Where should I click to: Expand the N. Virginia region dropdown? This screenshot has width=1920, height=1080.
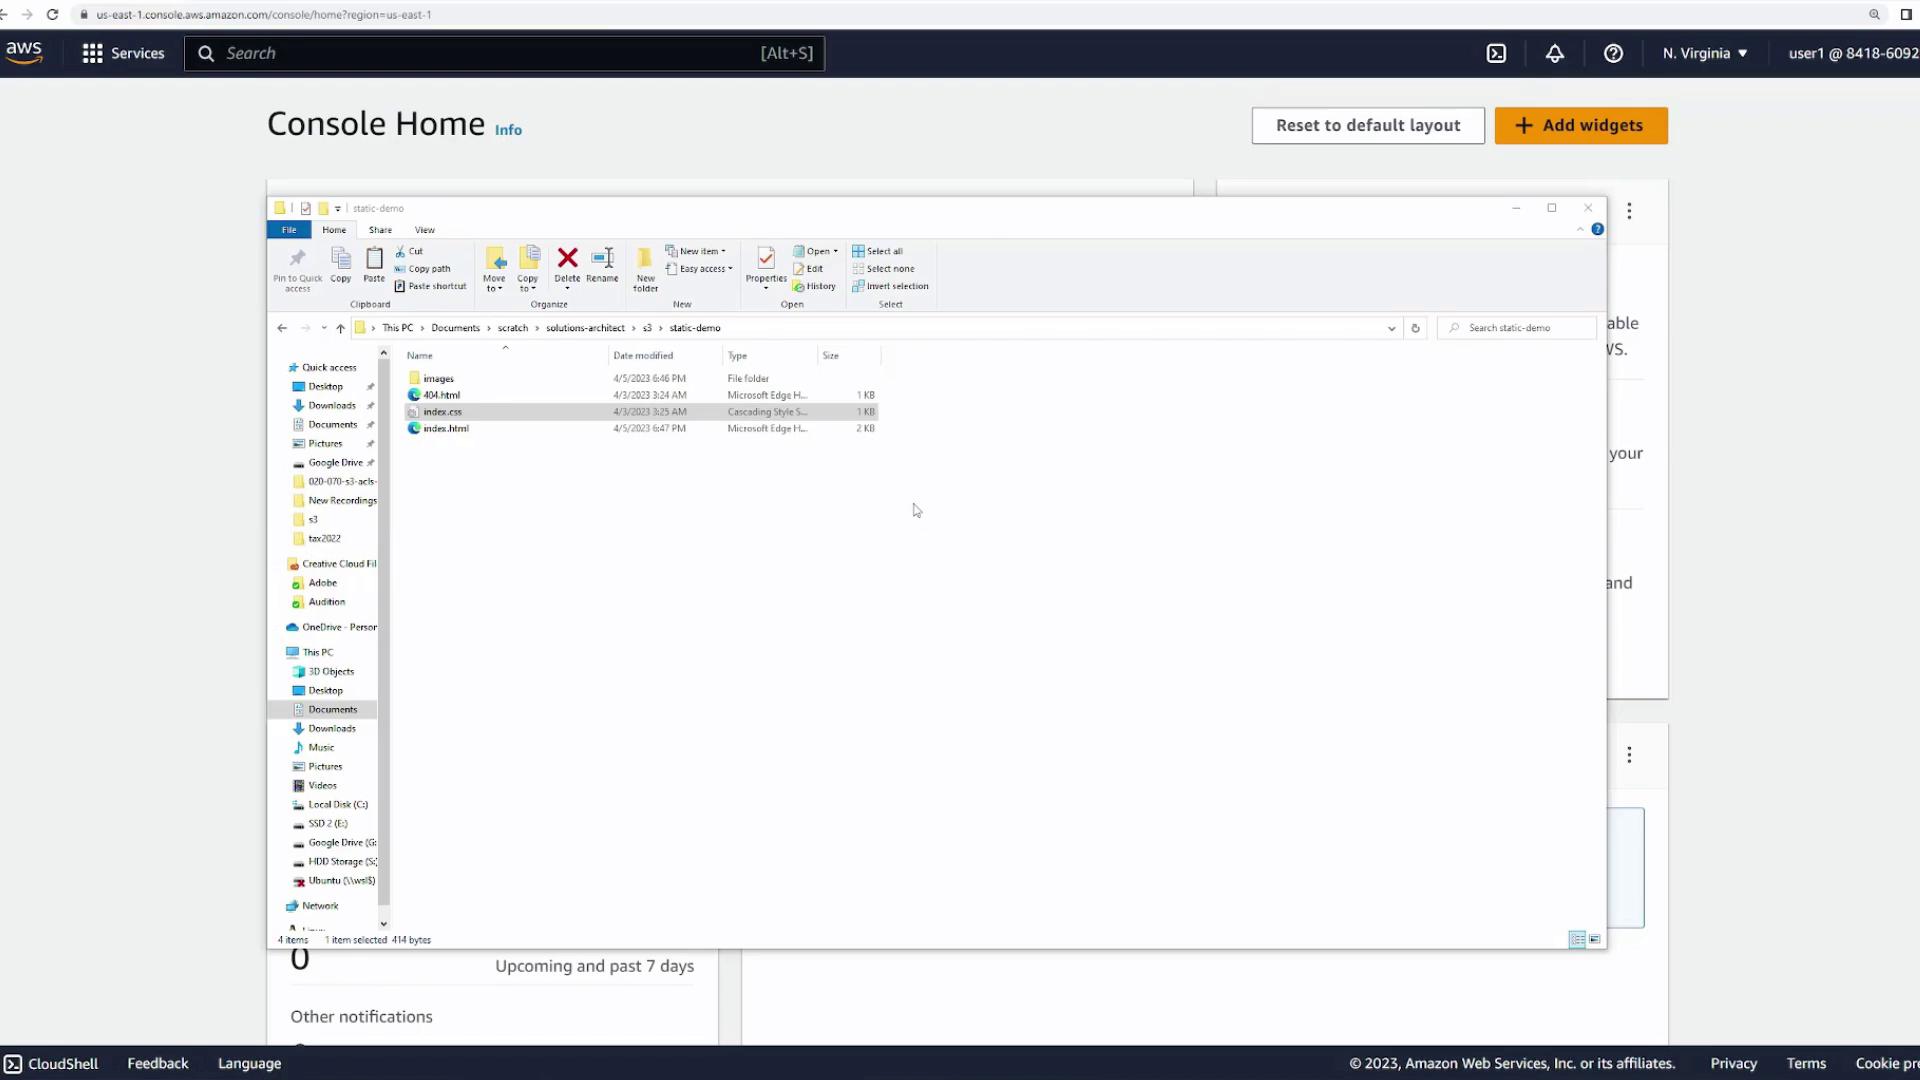tap(1705, 54)
